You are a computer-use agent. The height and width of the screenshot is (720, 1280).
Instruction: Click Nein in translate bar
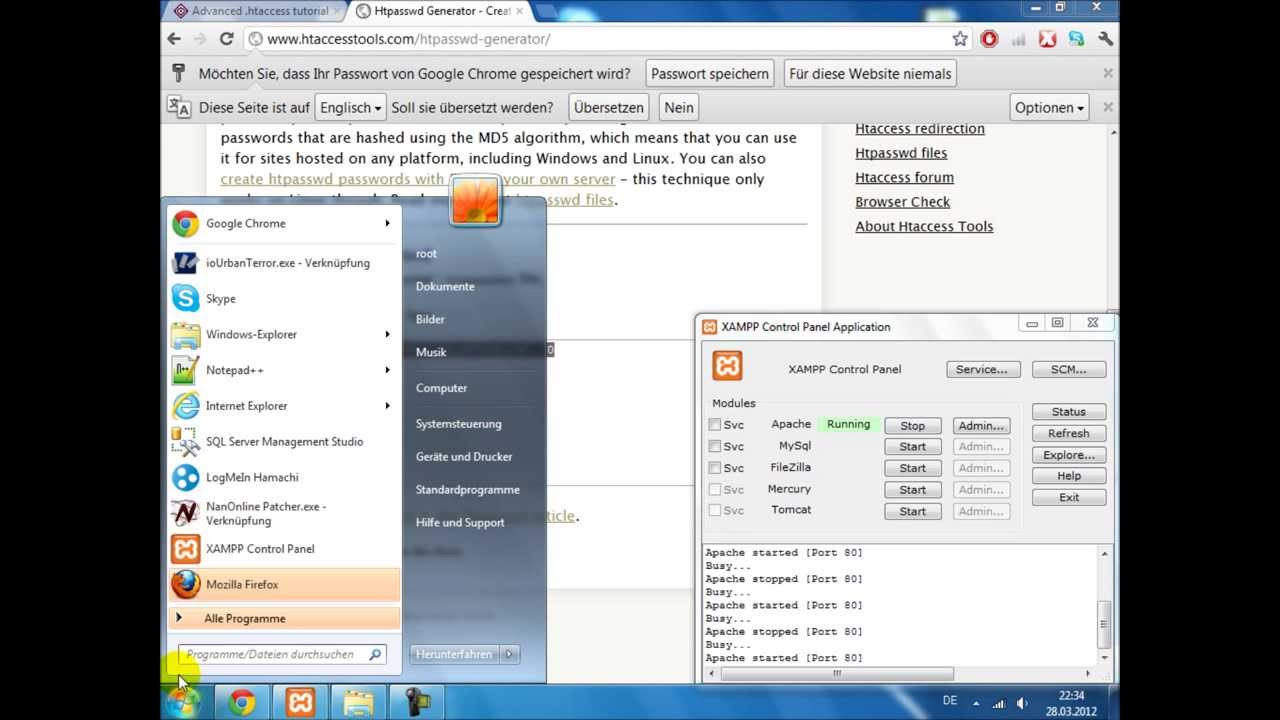[679, 107]
